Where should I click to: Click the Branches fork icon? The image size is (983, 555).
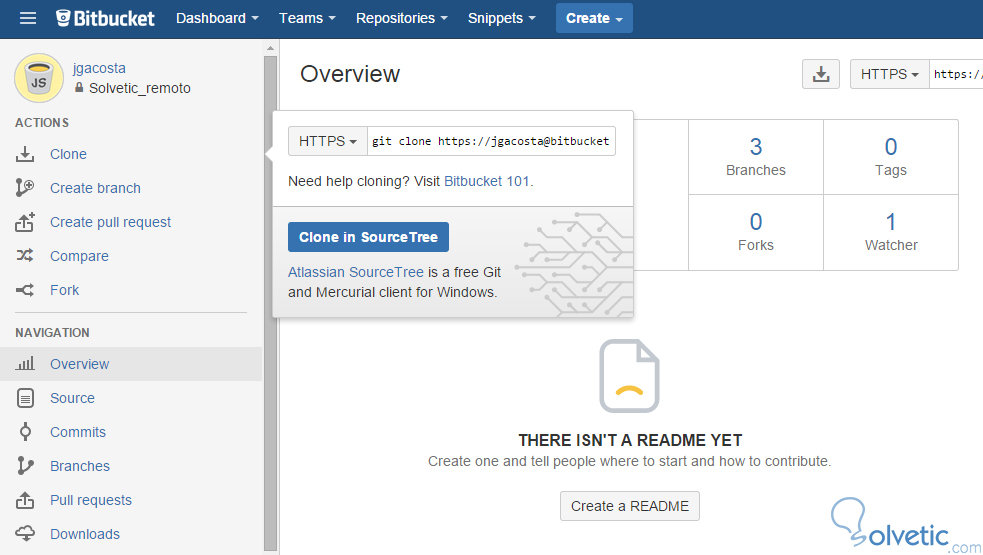(25, 466)
